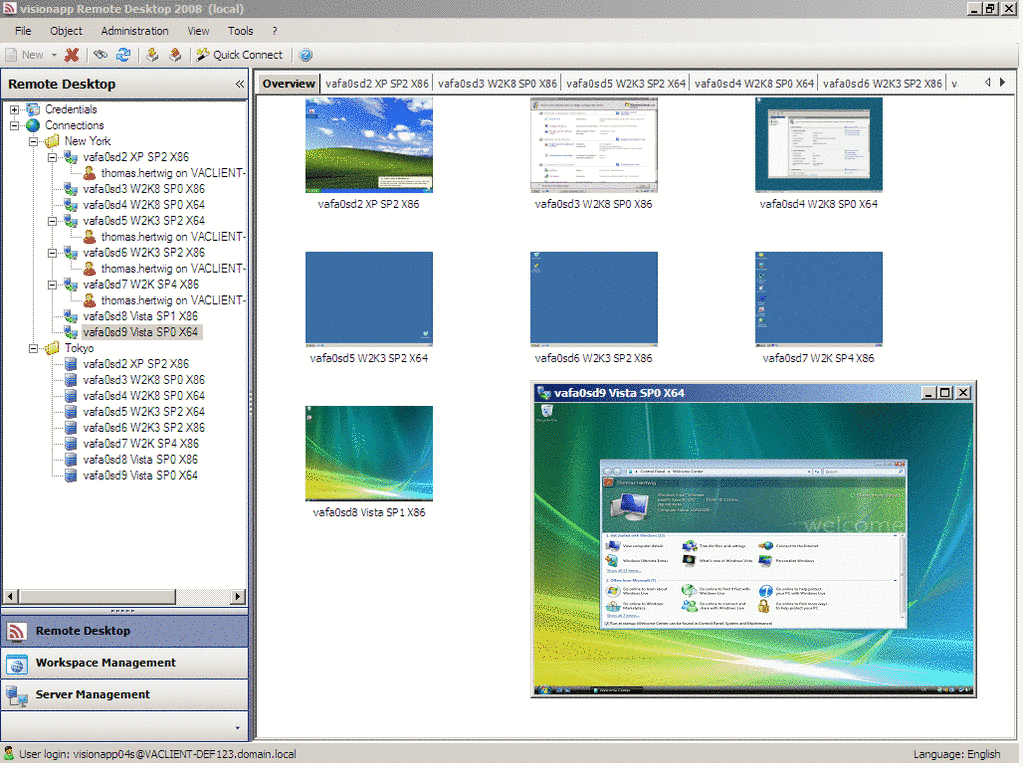
Task: Click Language: English in status bar
Action: (x=956, y=754)
